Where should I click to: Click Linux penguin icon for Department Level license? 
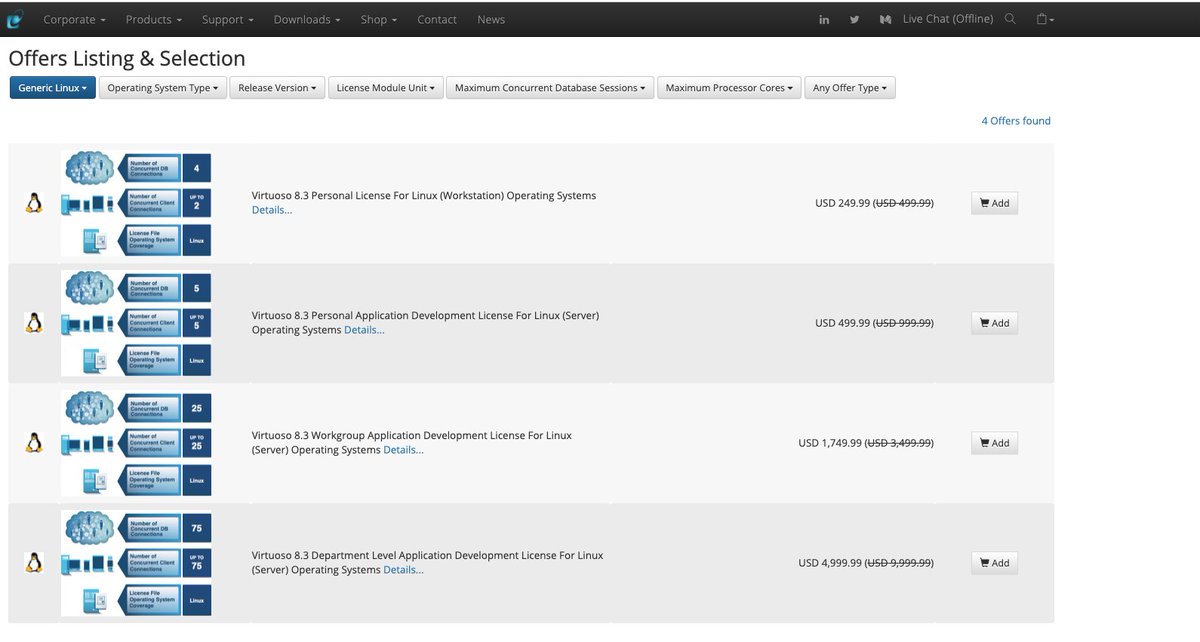[x=34, y=563]
